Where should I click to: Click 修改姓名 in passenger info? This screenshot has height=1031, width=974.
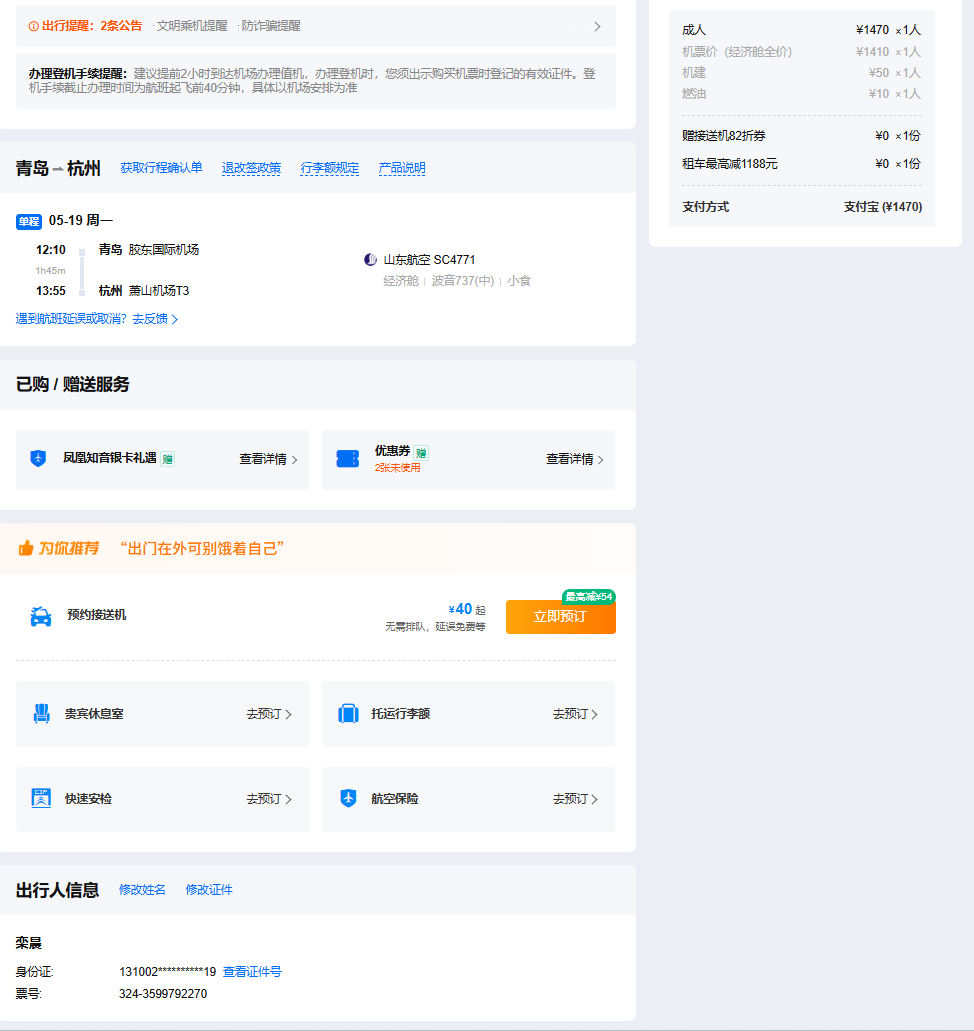(142, 890)
